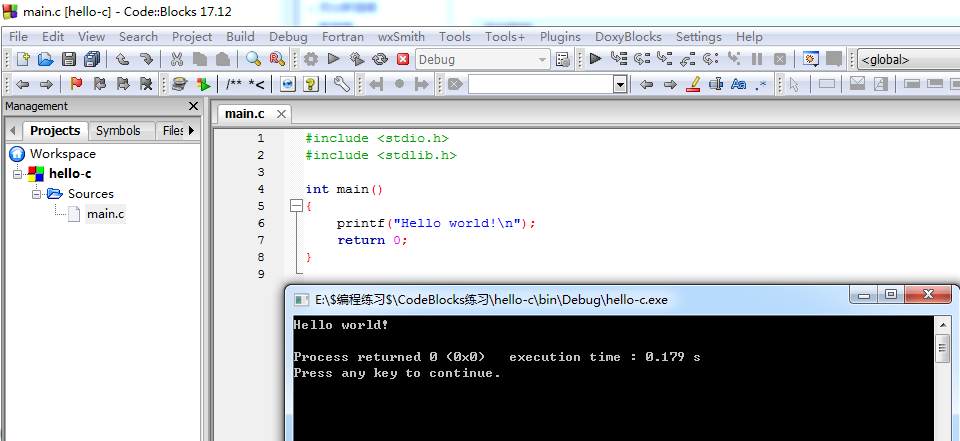
Task: Toggle highlight search matches pencil icon
Action: point(693,84)
